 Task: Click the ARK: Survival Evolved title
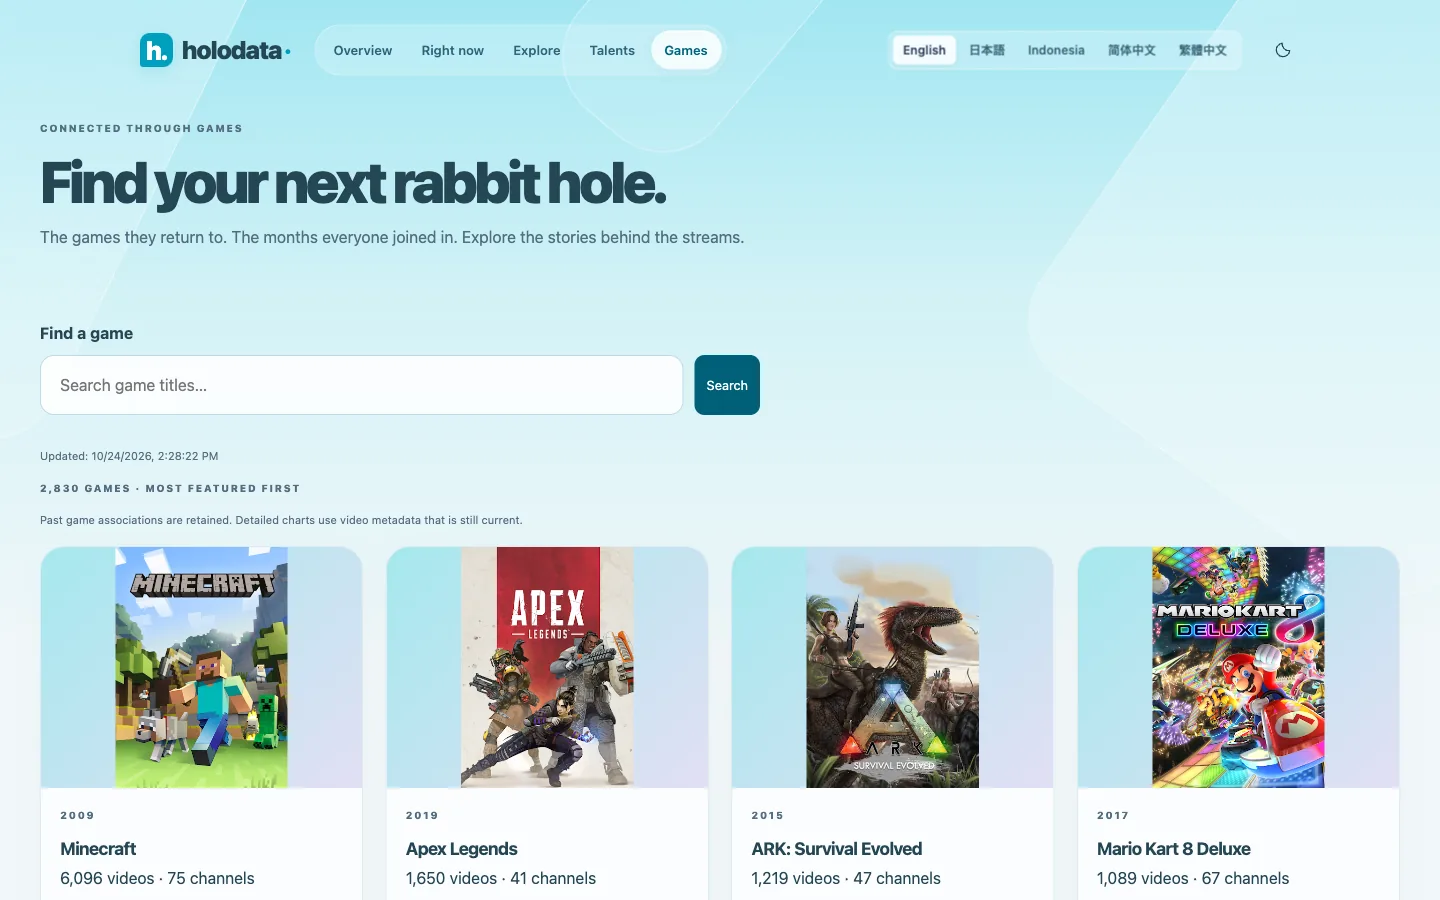click(837, 849)
